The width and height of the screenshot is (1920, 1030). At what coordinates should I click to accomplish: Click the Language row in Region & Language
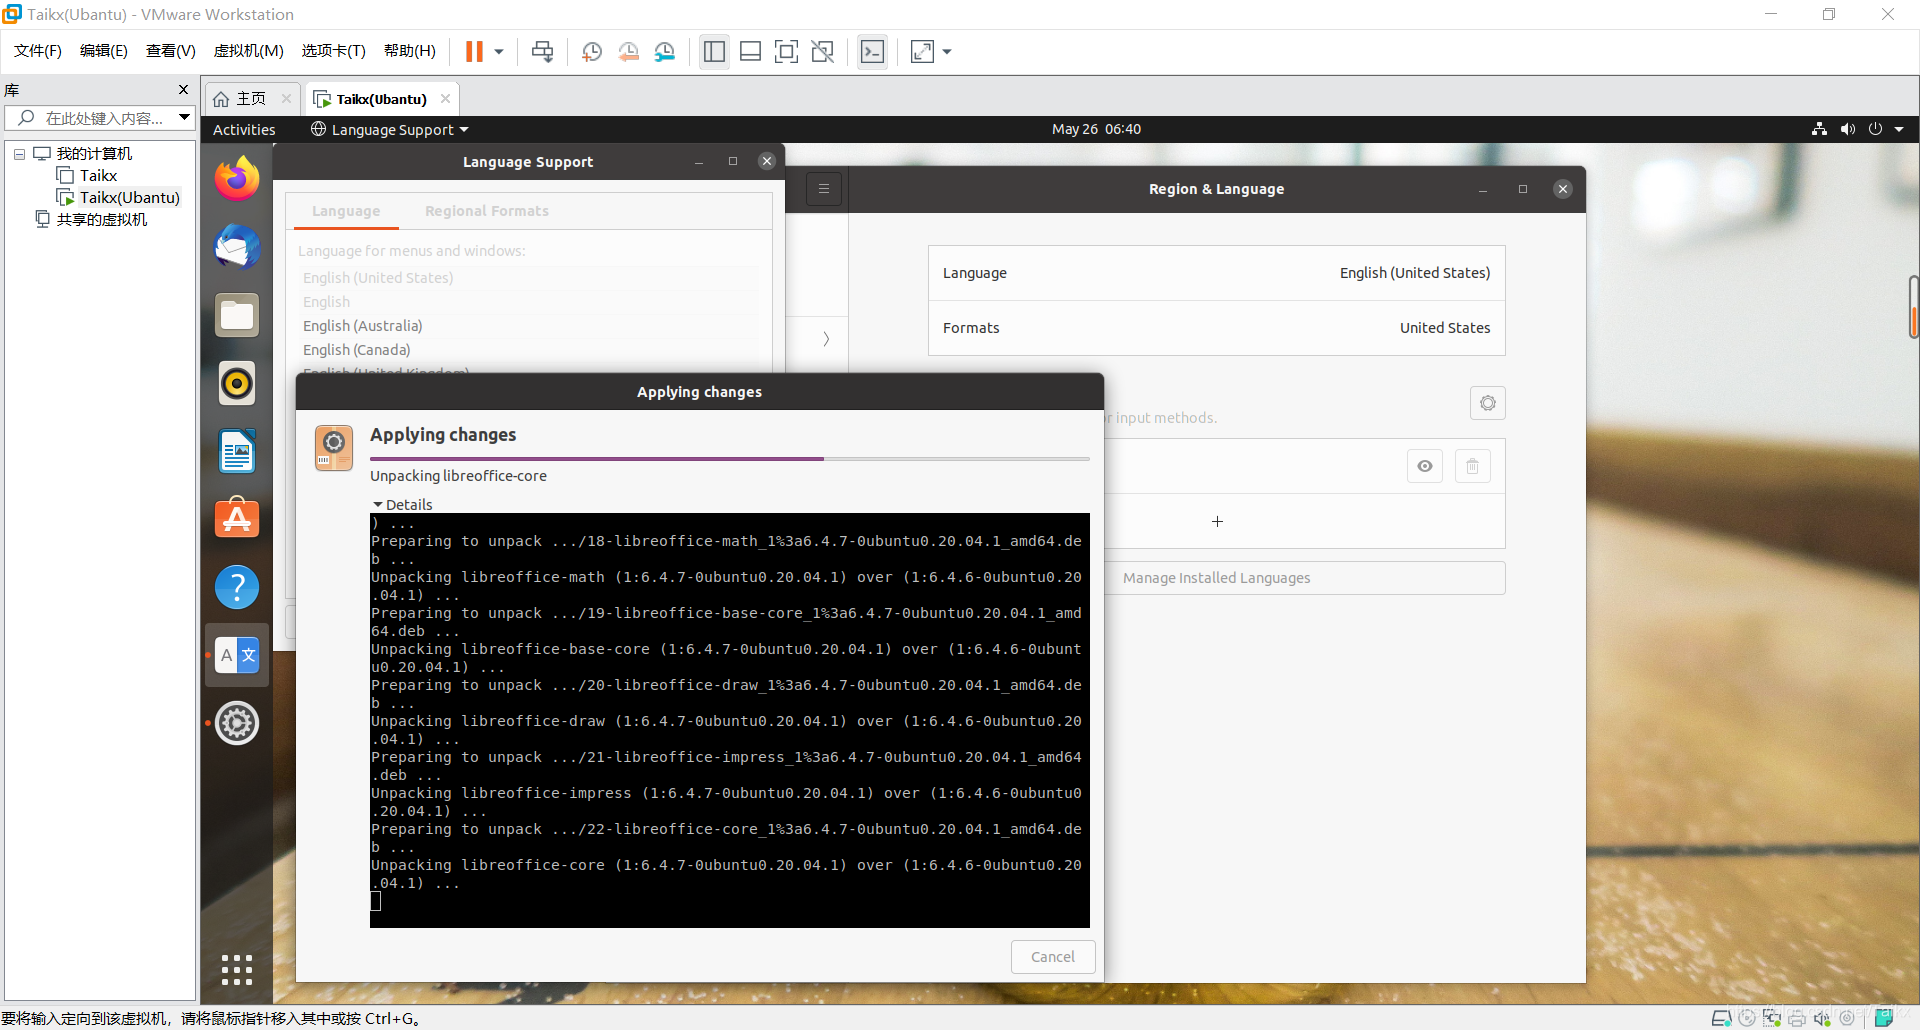point(1216,273)
